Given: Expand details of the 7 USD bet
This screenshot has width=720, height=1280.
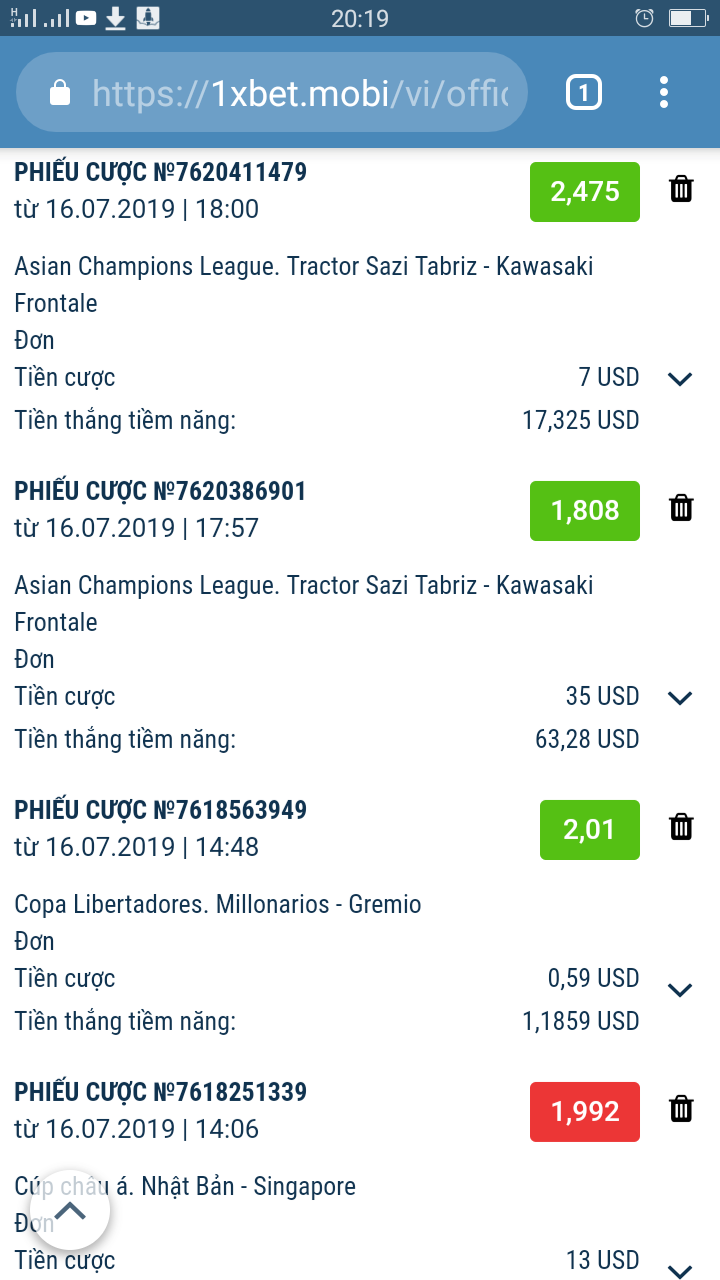Looking at the screenshot, I should (680, 379).
